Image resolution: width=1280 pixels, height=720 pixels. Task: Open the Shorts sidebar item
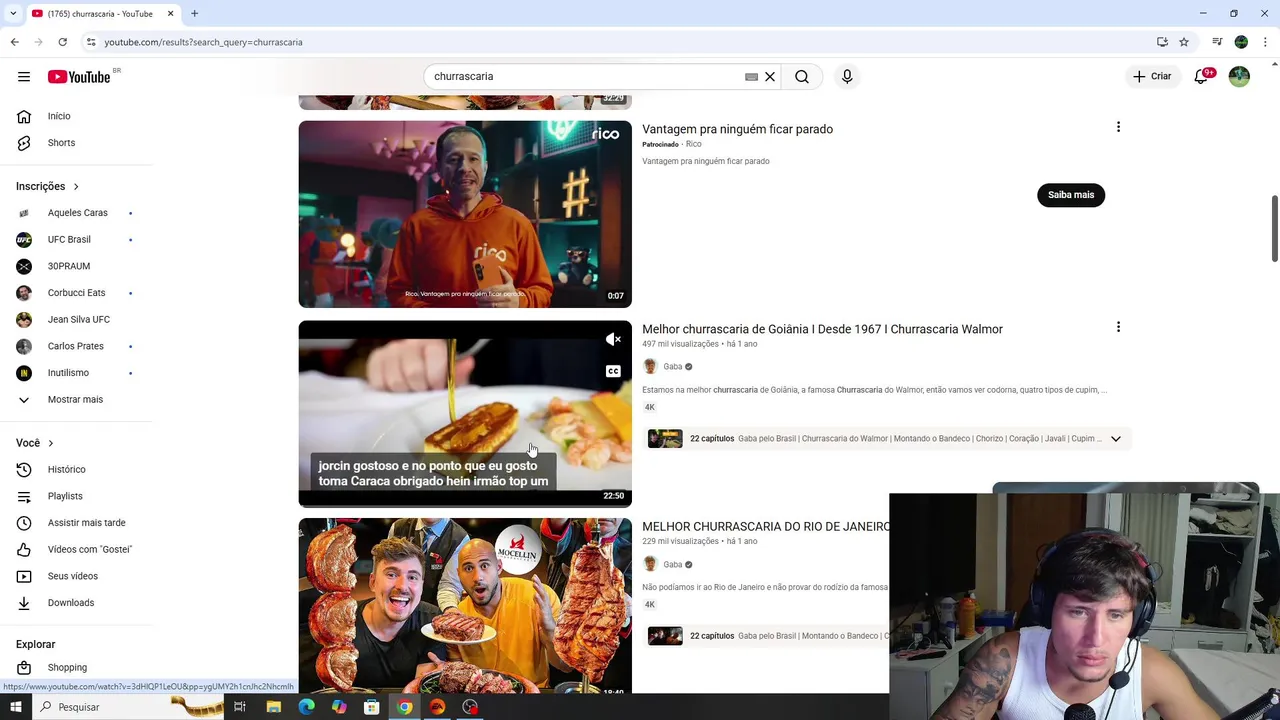(x=61, y=143)
